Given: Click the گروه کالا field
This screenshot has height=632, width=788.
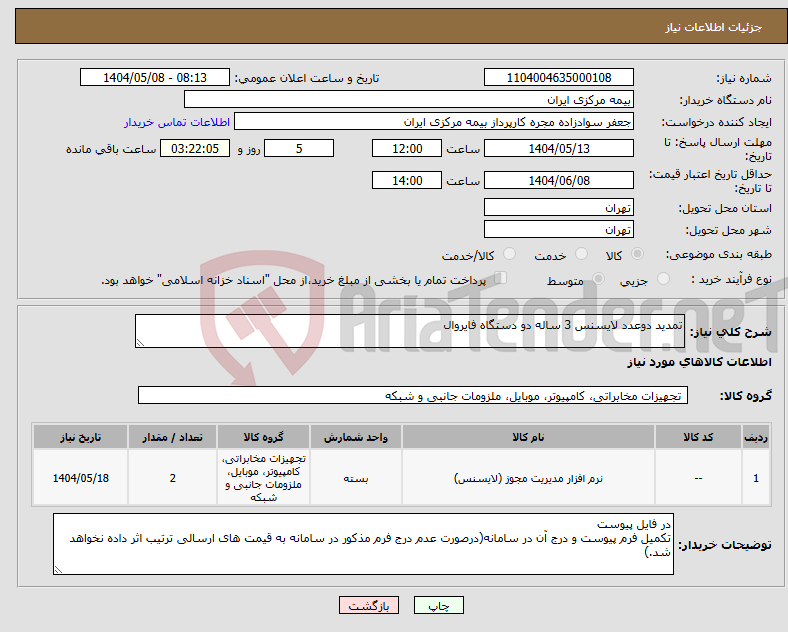Looking at the screenshot, I should [413, 395].
